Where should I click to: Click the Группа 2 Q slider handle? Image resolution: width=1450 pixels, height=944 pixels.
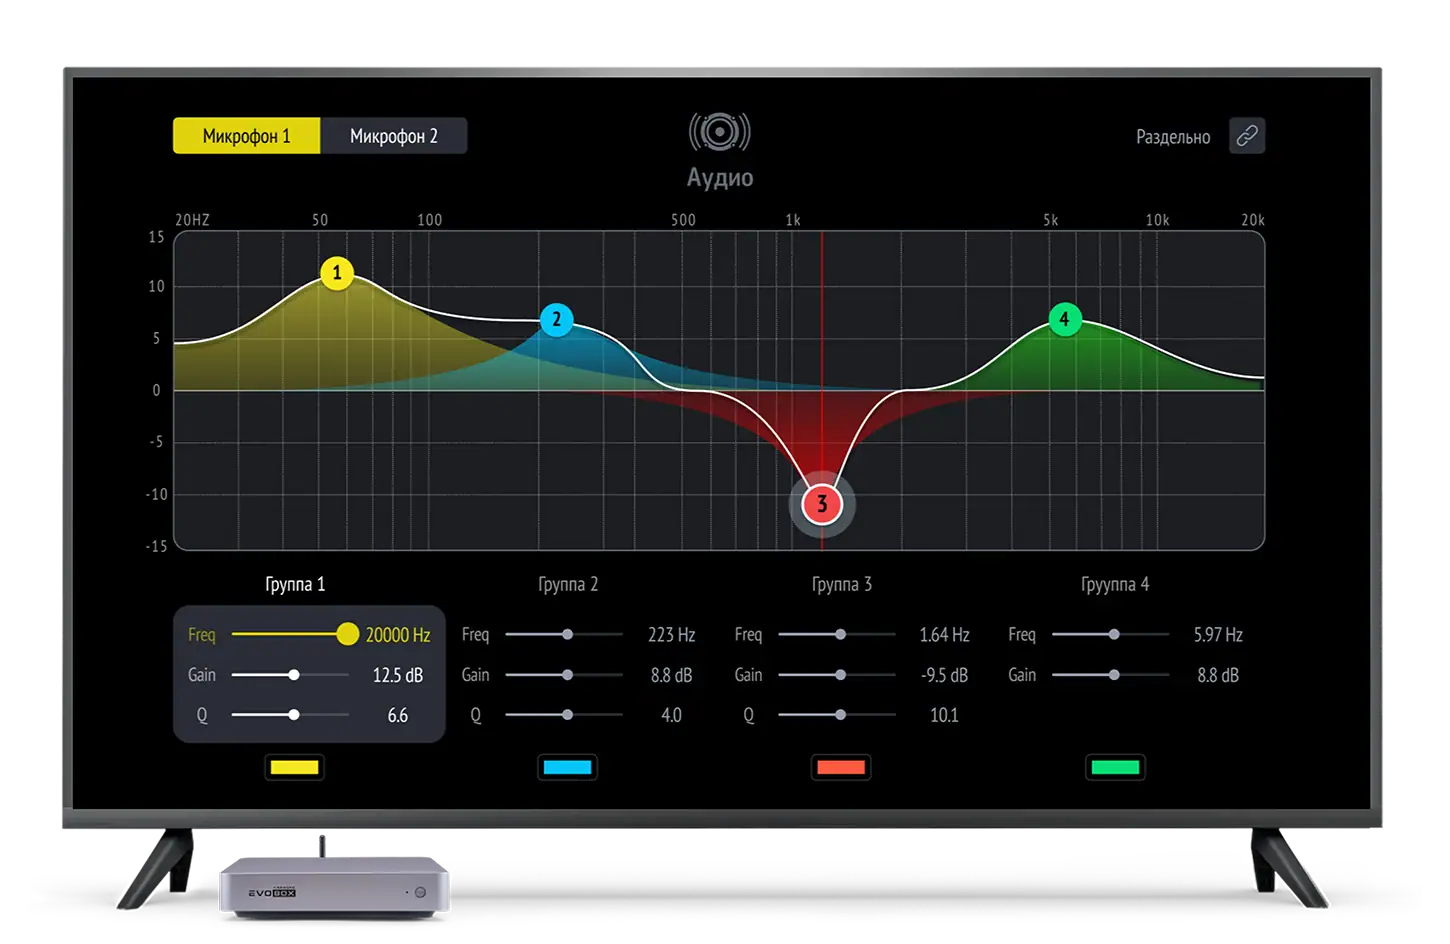(x=567, y=715)
